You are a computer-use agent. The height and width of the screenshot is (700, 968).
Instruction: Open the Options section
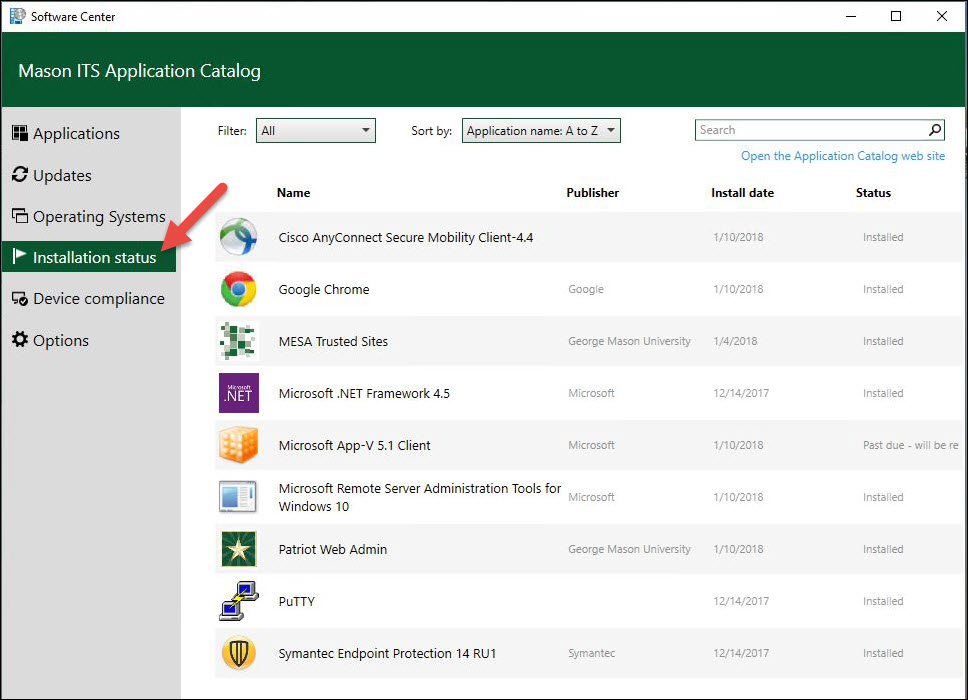tap(61, 341)
